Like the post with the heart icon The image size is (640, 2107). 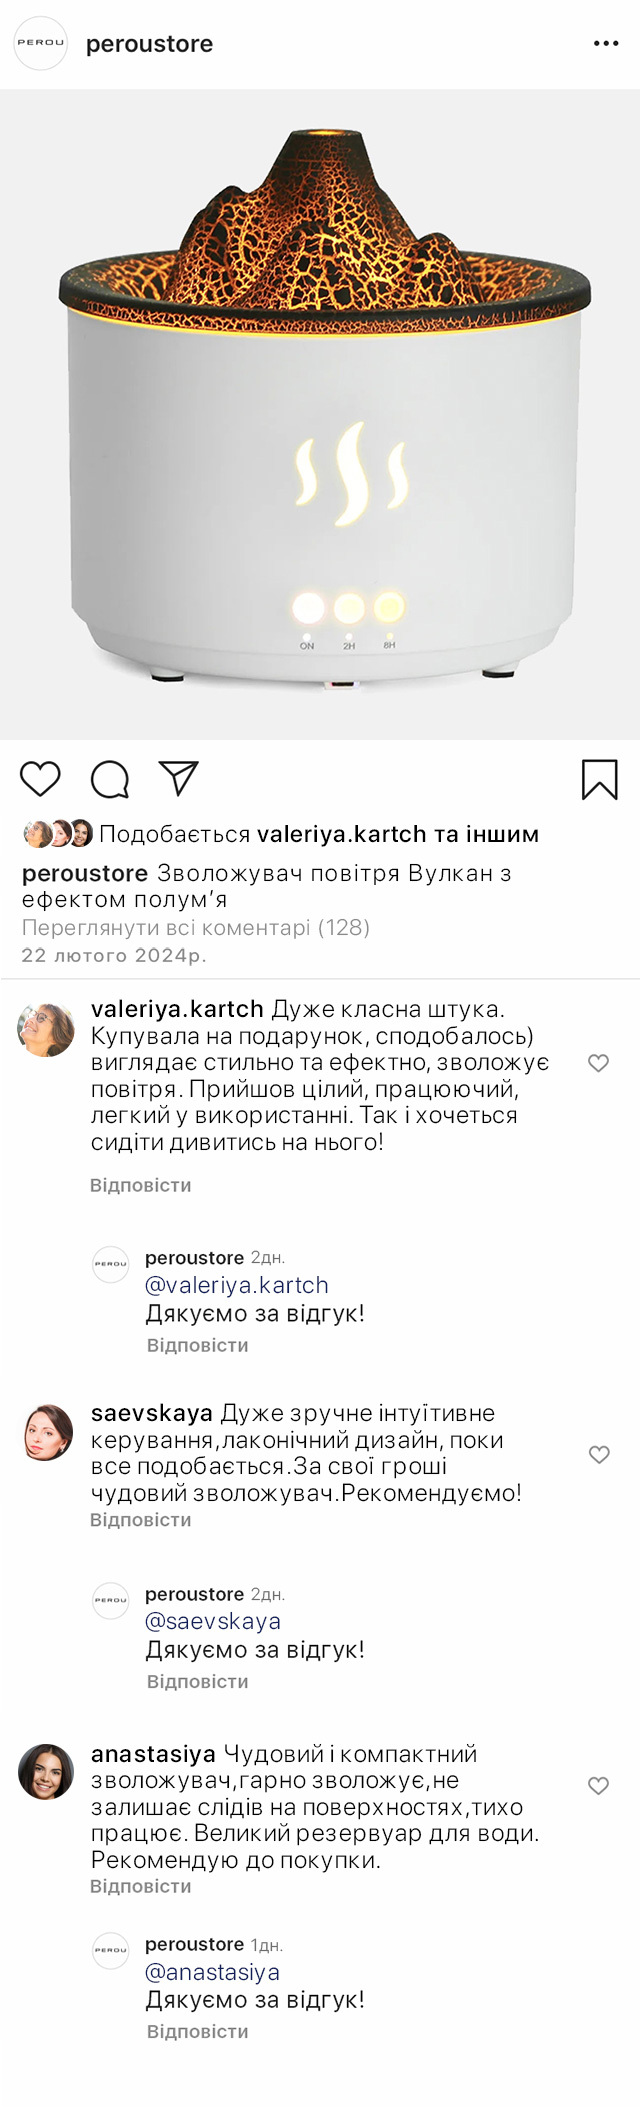pos(40,779)
